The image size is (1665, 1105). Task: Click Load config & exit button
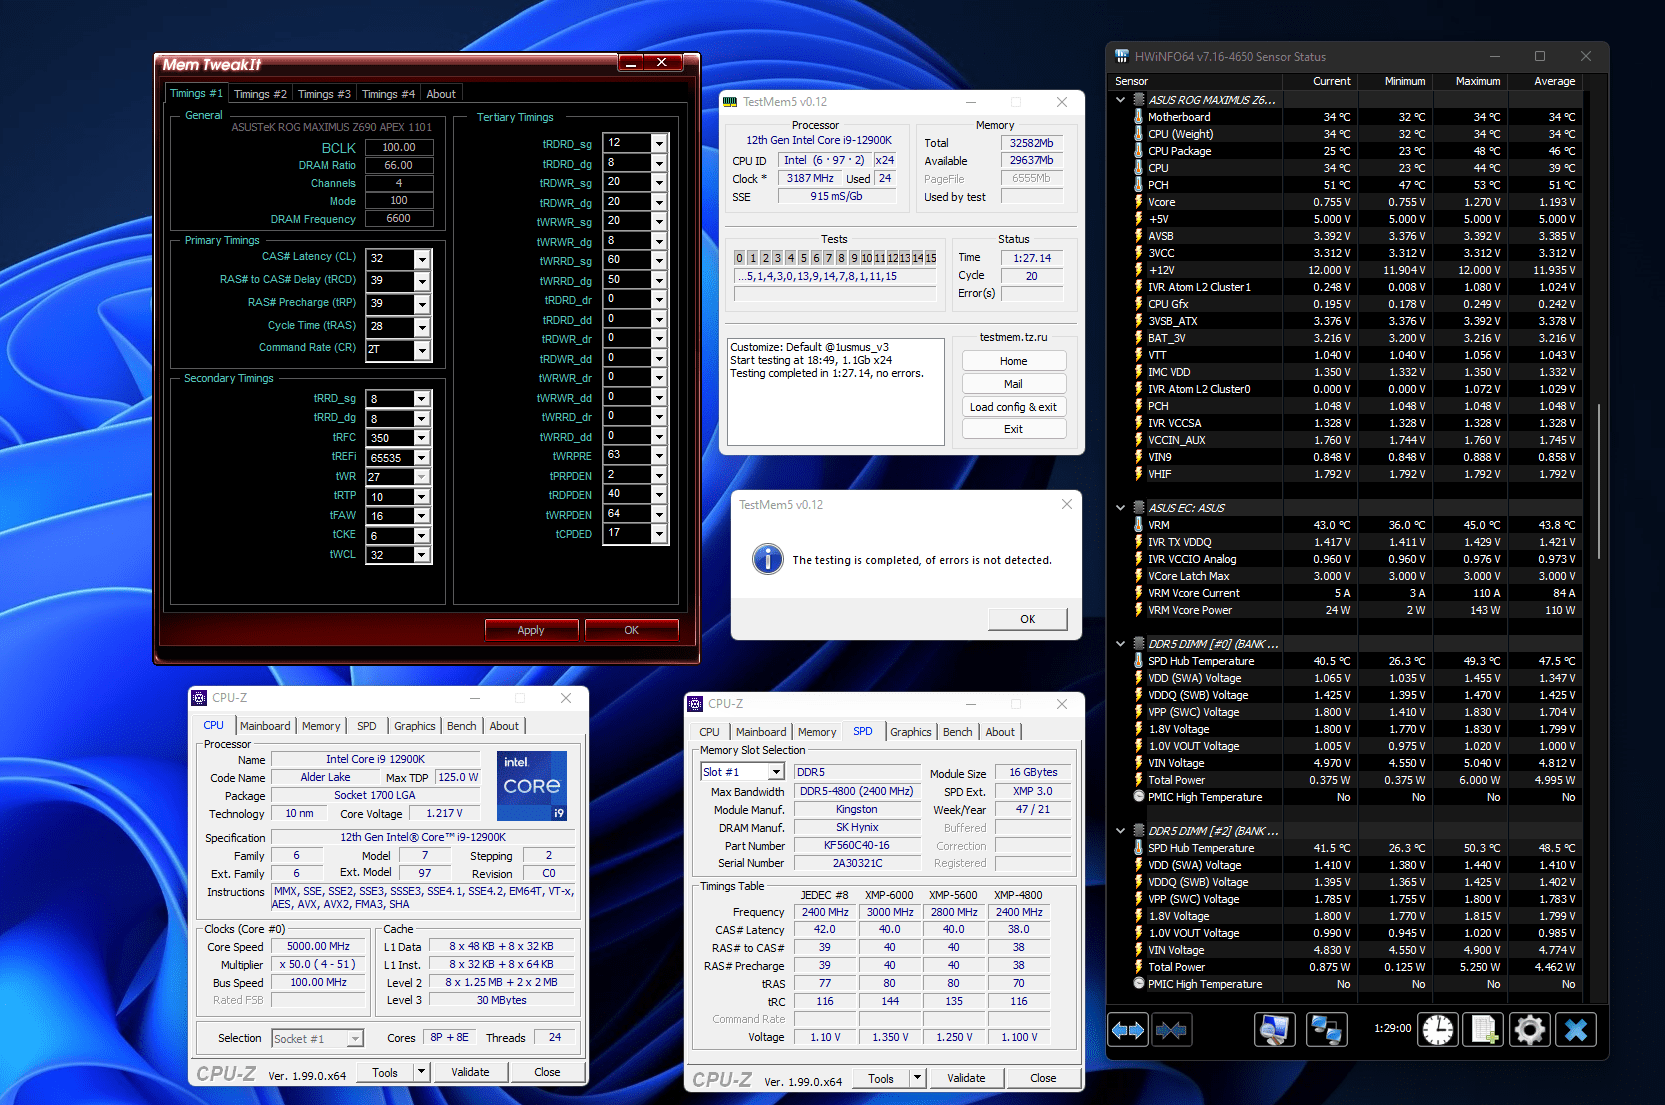pos(1014,407)
